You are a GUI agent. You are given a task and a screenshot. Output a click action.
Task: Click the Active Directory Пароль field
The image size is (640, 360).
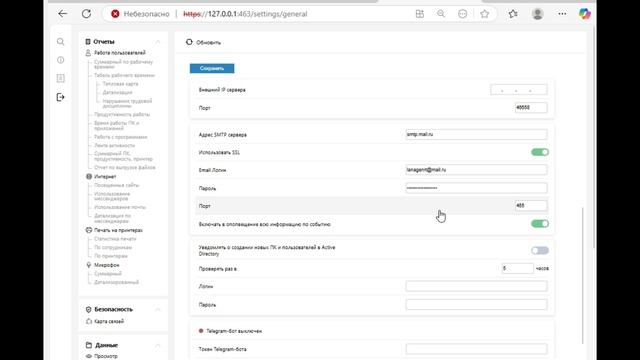476,304
